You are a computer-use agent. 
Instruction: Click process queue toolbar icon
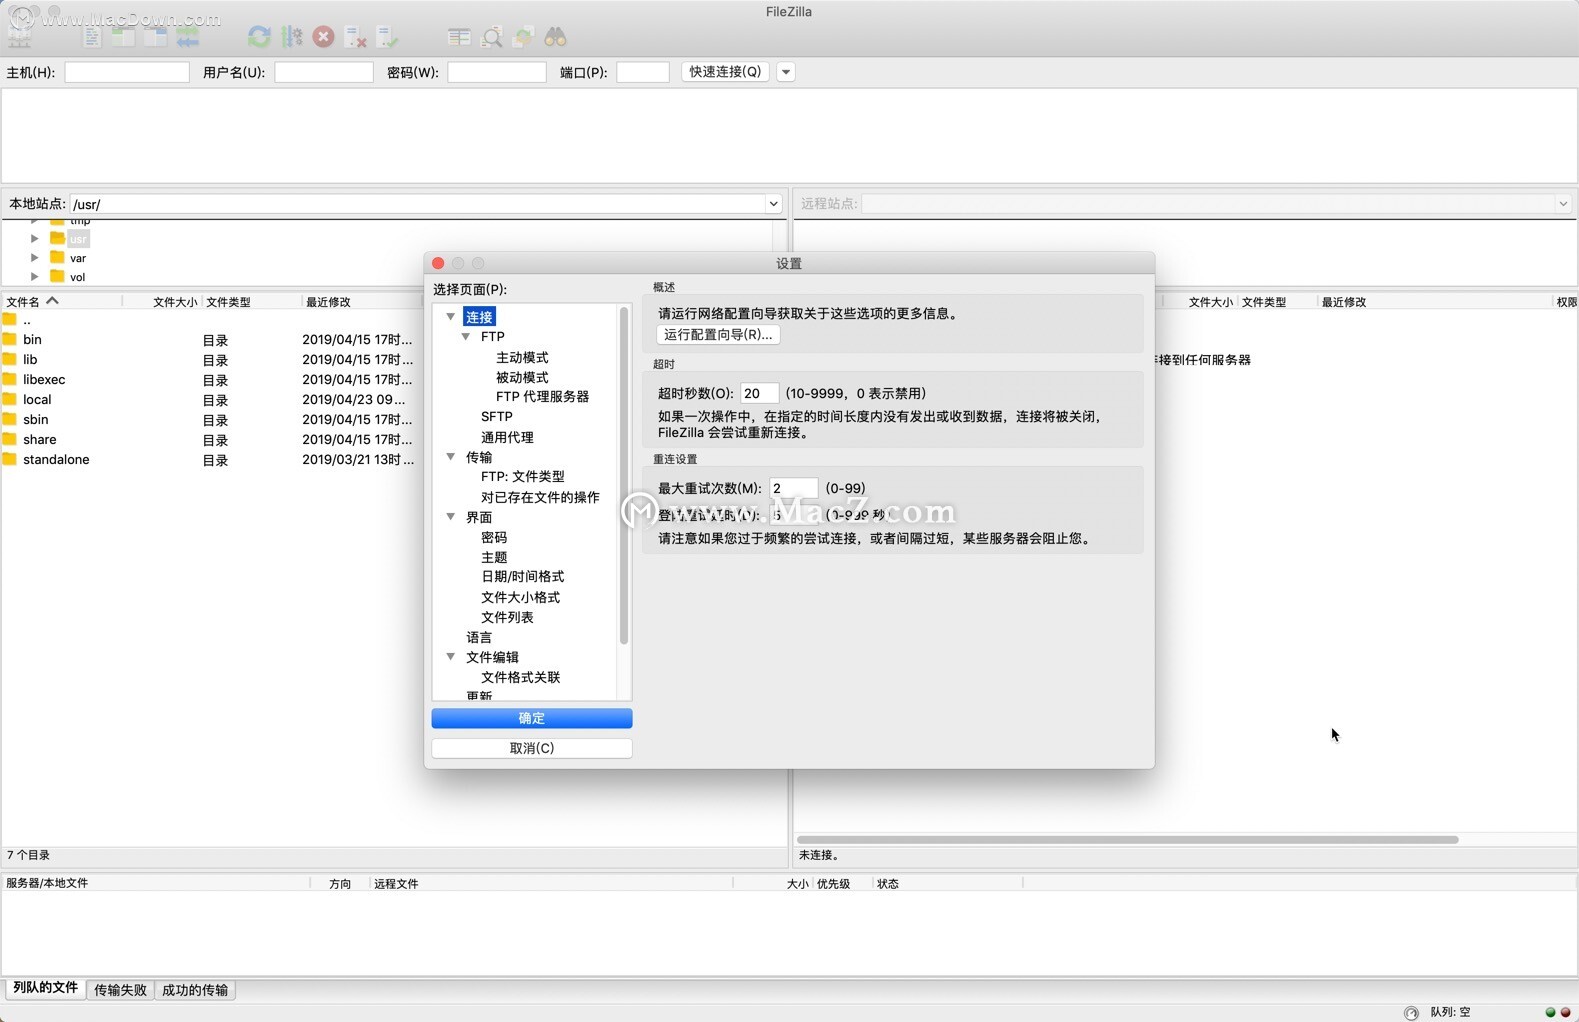291,37
